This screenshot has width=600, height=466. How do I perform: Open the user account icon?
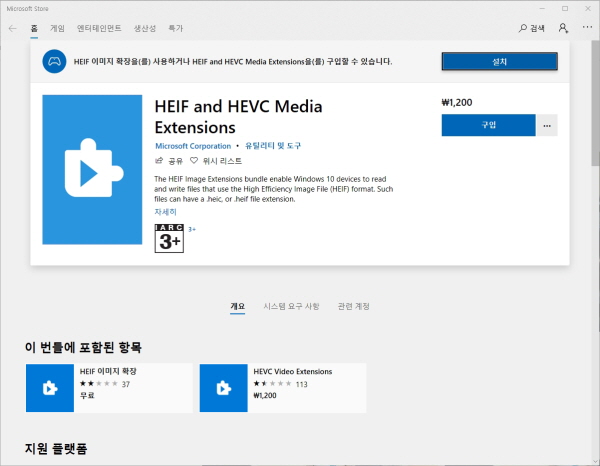click(563, 28)
